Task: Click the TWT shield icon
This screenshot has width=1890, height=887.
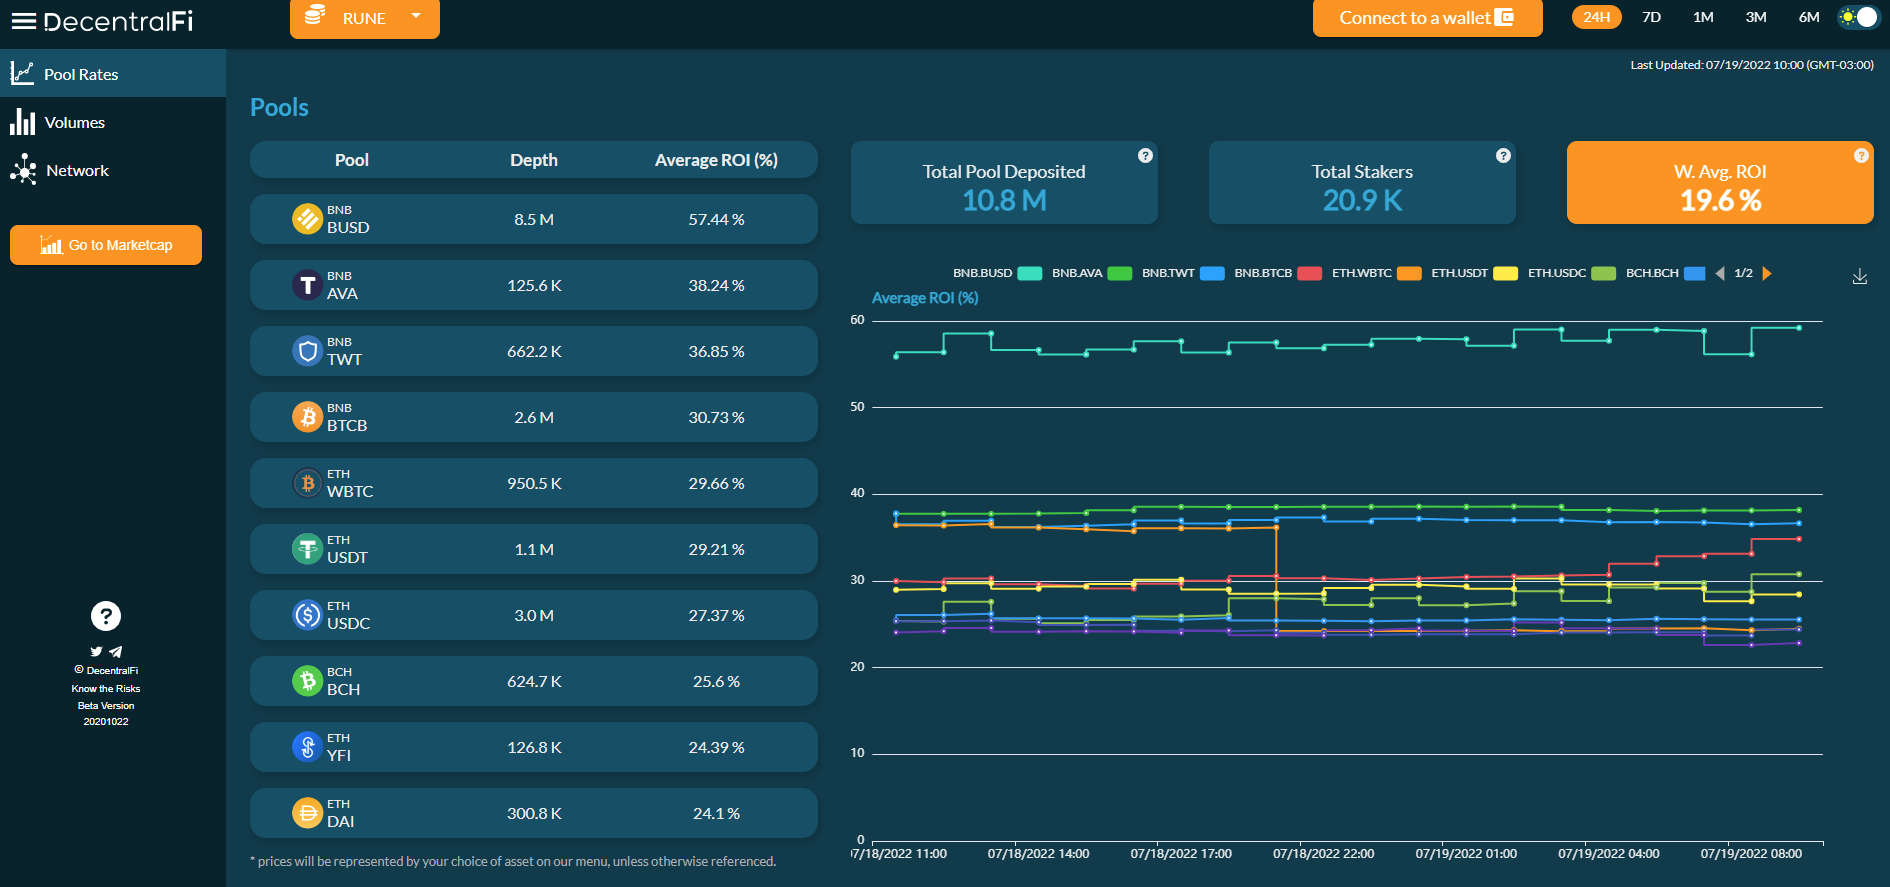Action: click(307, 351)
